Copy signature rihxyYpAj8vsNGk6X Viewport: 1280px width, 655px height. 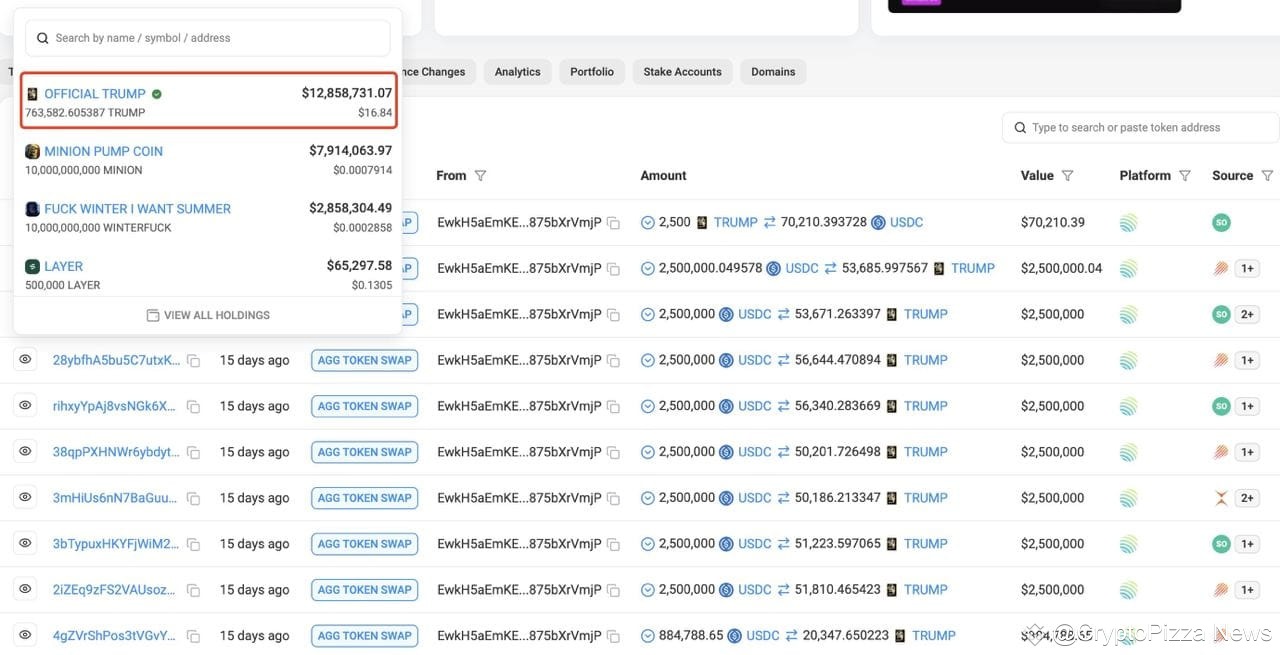coord(193,407)
